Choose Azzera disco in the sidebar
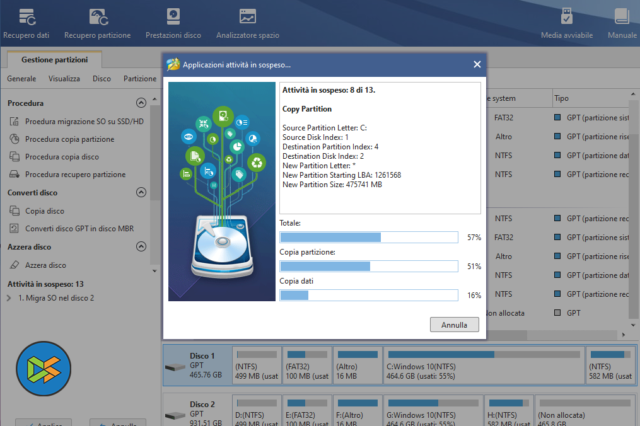Screen dimensions: 640x426 point(44,265)
